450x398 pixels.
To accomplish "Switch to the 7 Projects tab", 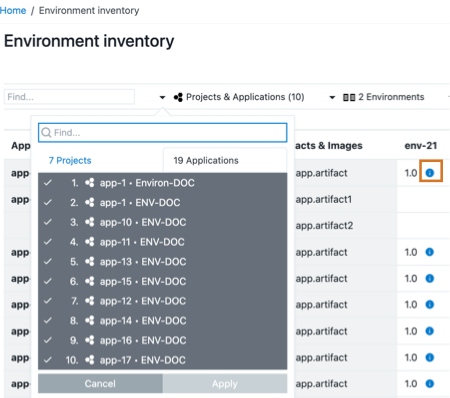I will 70,161.
